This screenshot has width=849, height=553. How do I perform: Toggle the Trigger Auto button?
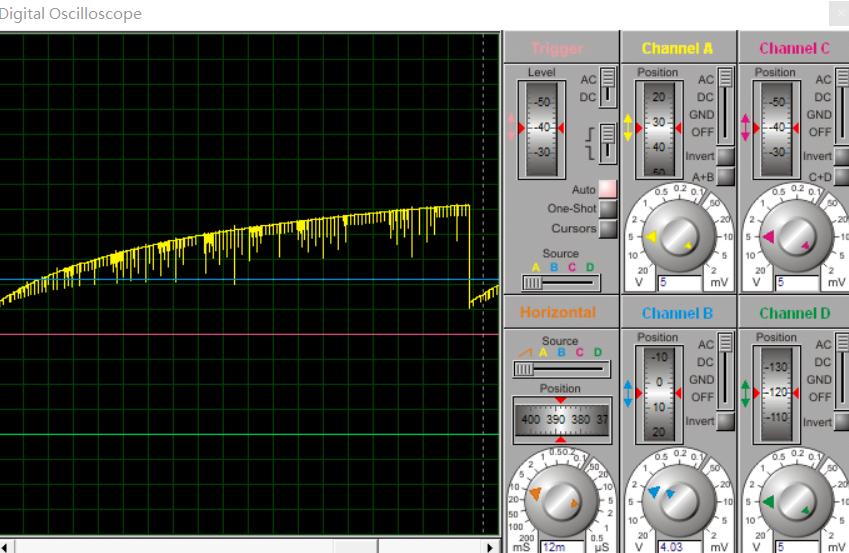coord(607,189)
